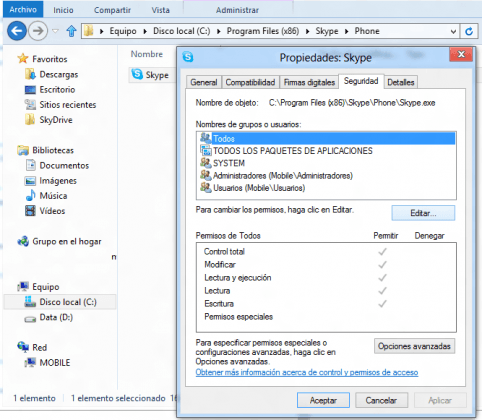
Task: Select Data (D:) drive icon
Action: coord(30,318)
